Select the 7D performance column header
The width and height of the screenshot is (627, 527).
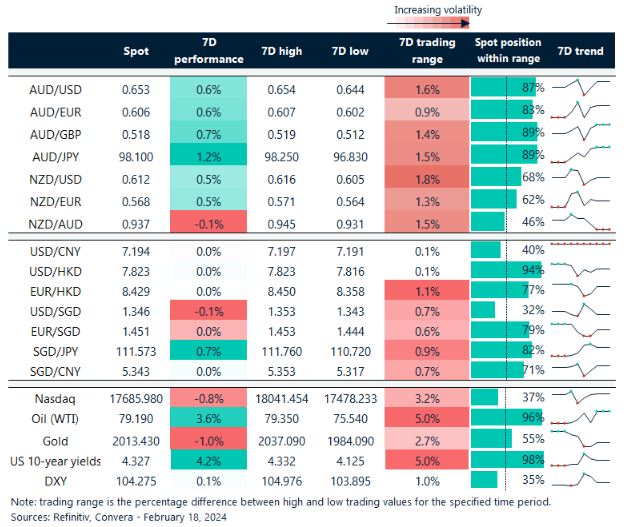tap(209, 51)
